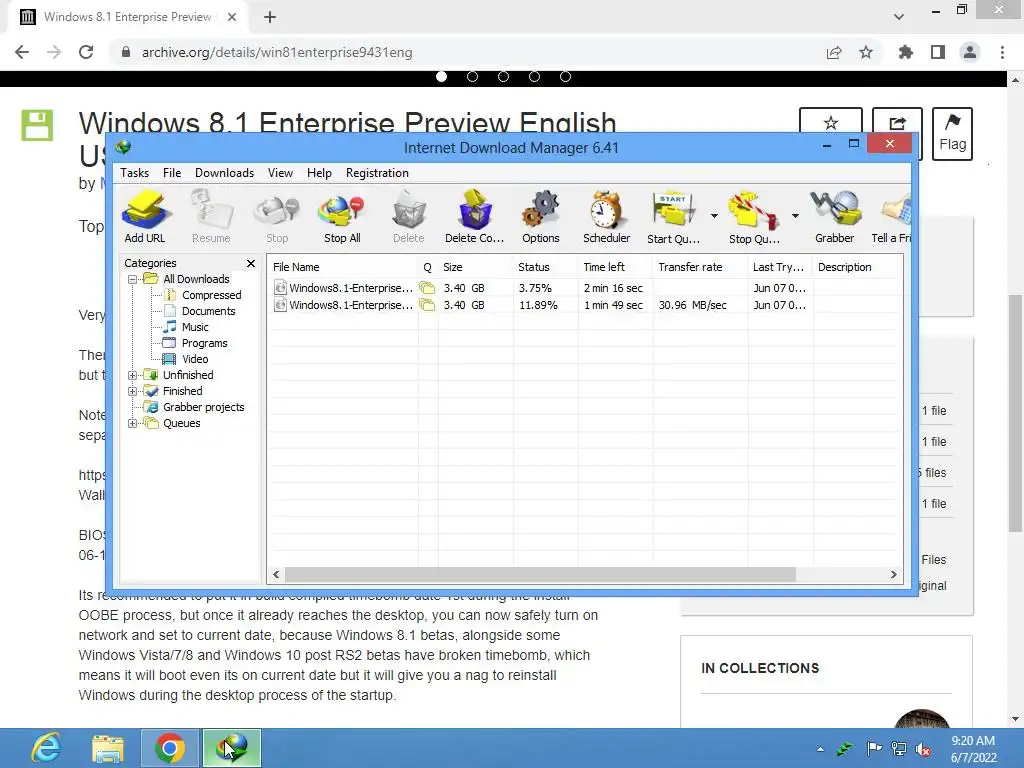Select the Grabber projects item
This screenshot has height=768, width=1024.
[203, 408]
